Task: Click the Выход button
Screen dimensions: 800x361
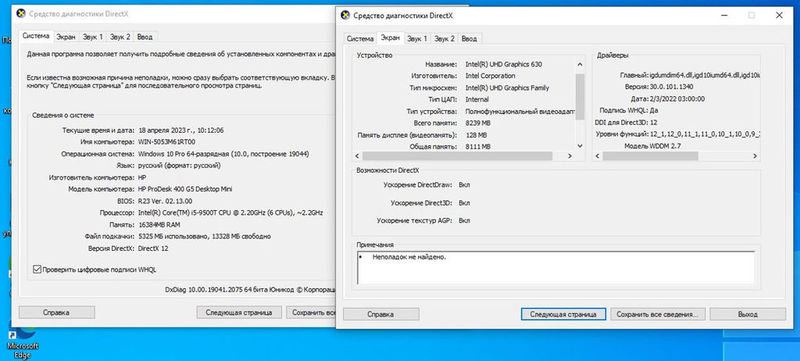Action: (x=748, y=314)
